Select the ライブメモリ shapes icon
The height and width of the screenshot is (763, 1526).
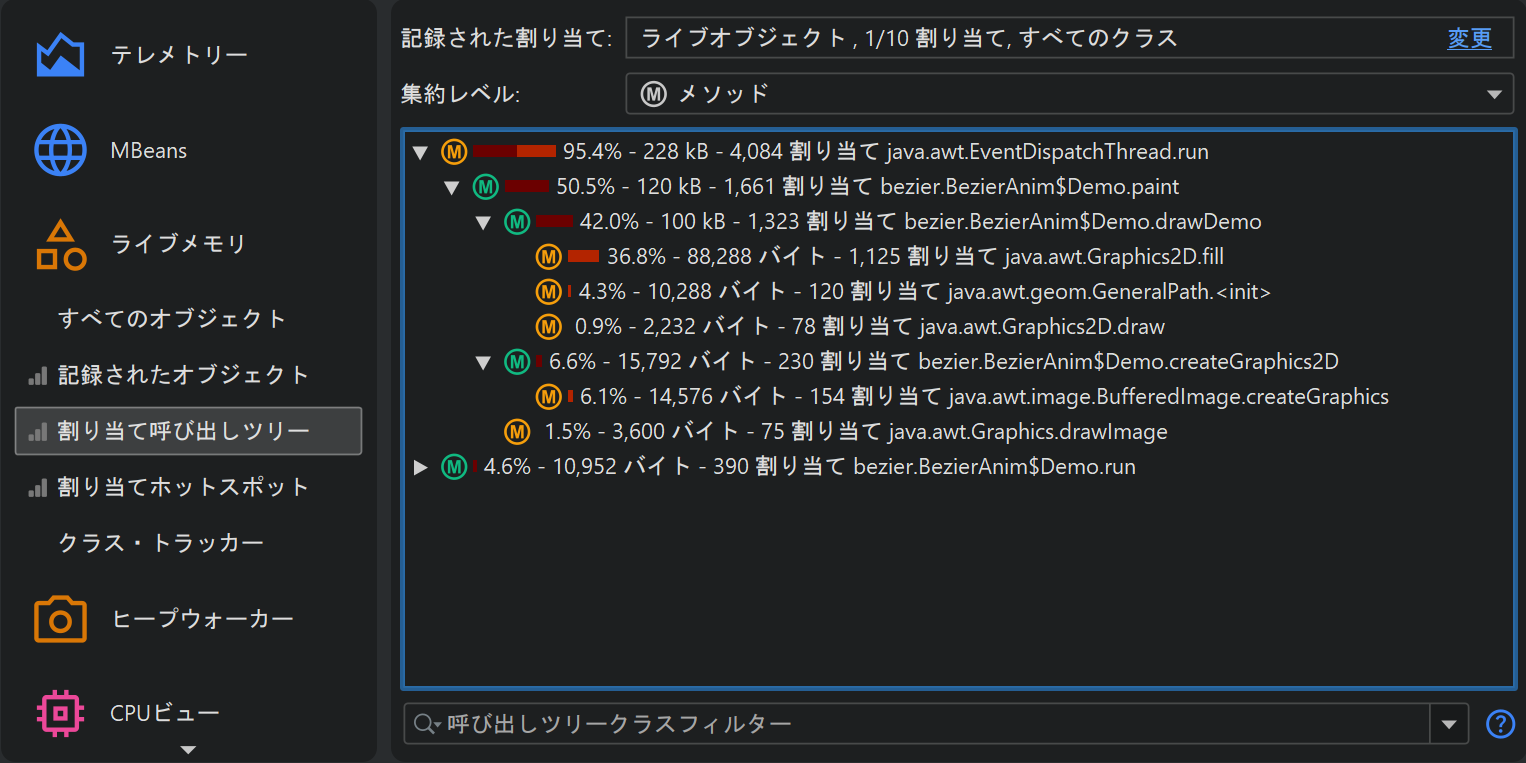tap(60, 245)
